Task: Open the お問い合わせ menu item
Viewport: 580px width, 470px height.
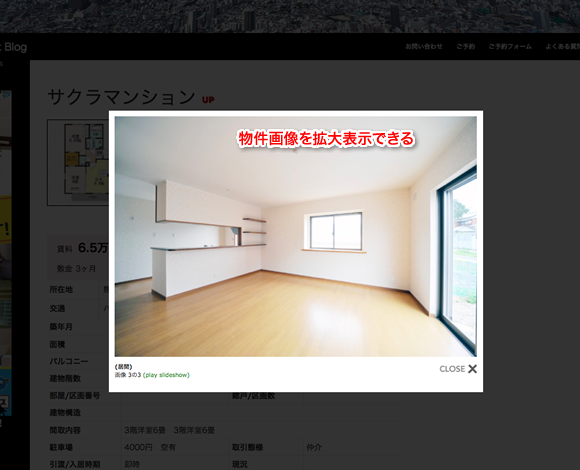Action: (x=424, y=47)
